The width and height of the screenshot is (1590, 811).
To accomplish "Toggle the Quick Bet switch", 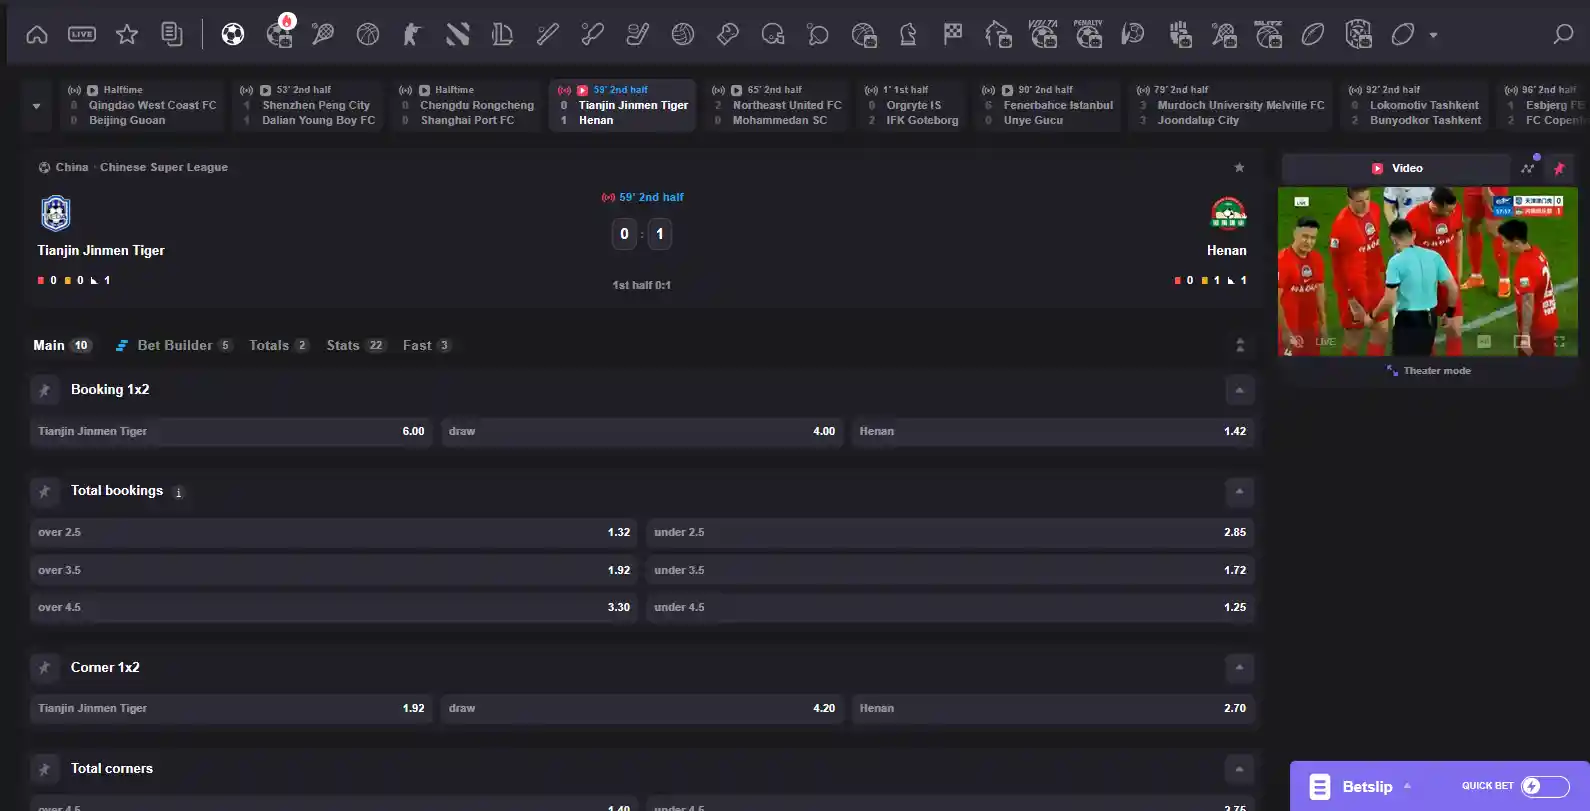I will (x=1544, y=786).
